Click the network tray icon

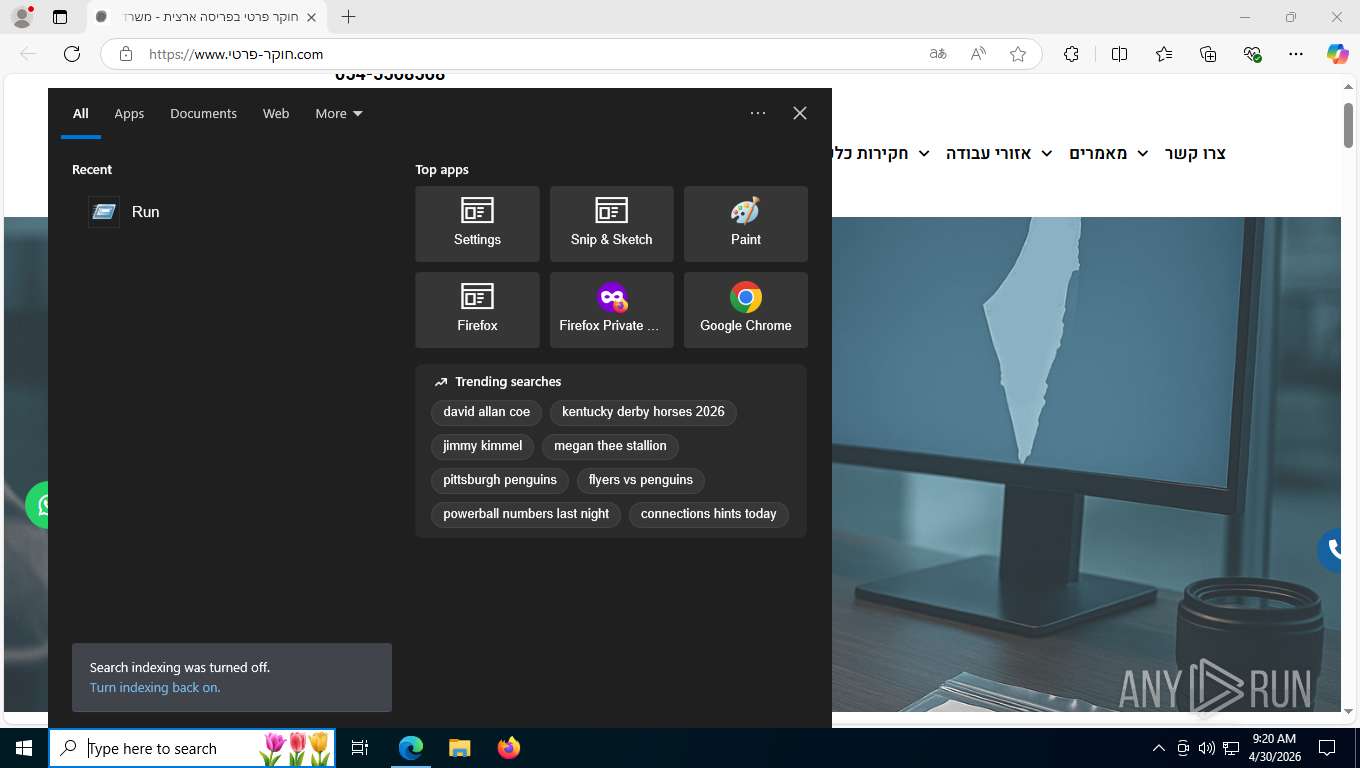click(1230, 748)
